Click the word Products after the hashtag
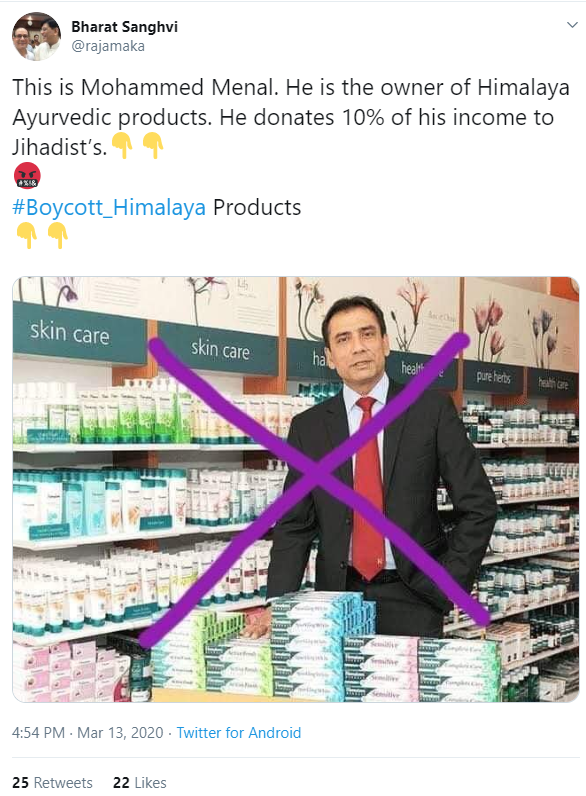 (x=257, y=207)
